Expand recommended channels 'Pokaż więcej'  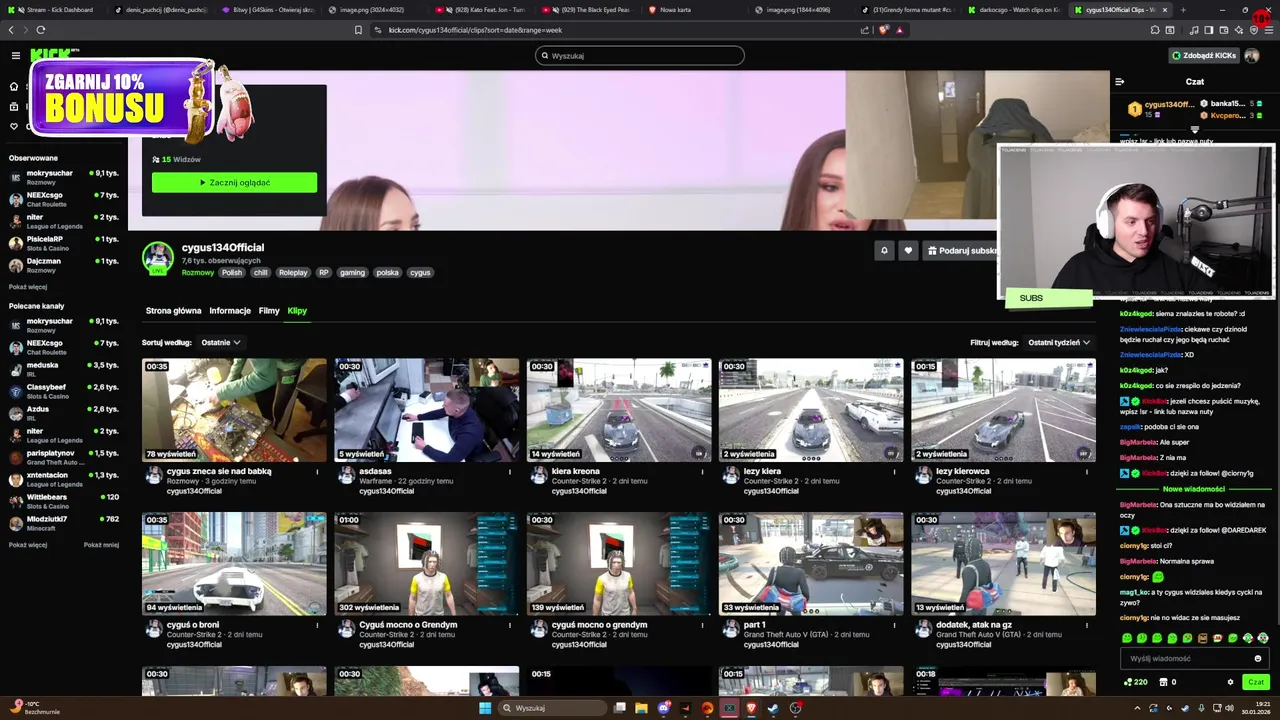[x=28, y=545]
